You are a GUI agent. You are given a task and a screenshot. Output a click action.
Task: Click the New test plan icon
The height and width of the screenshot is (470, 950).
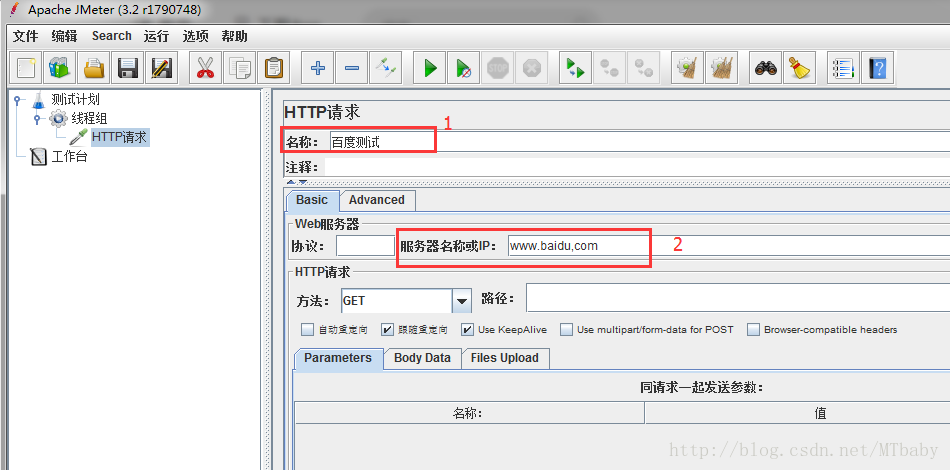25,67
